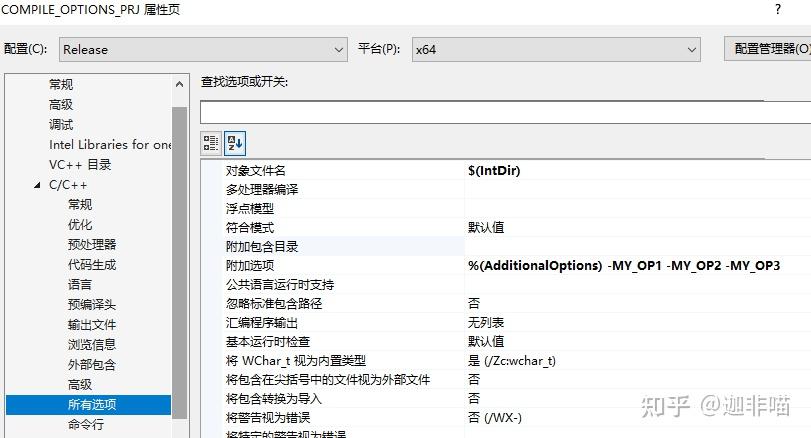
Task: Open the 配置管理器 button
Action: (x=768, y=49)
